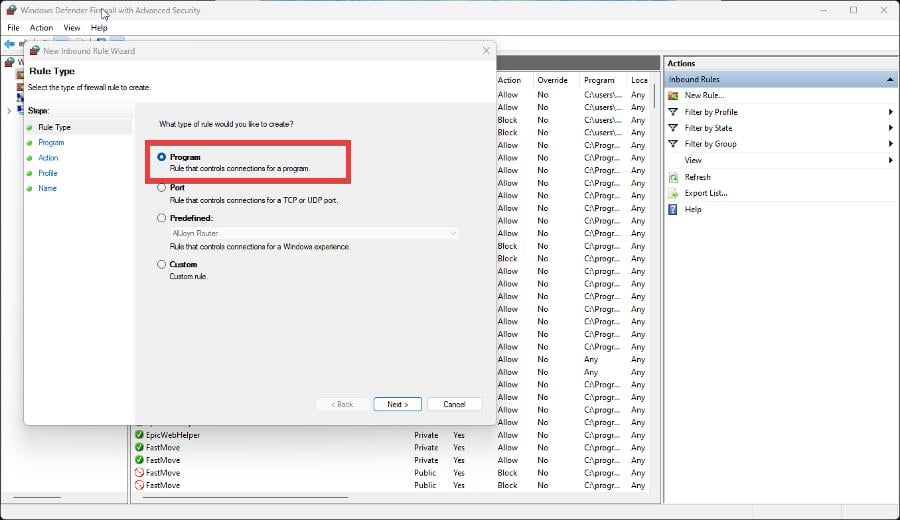Click the EpicWebHelper rule green check icon
900x520 pixels.
[139, 435]
